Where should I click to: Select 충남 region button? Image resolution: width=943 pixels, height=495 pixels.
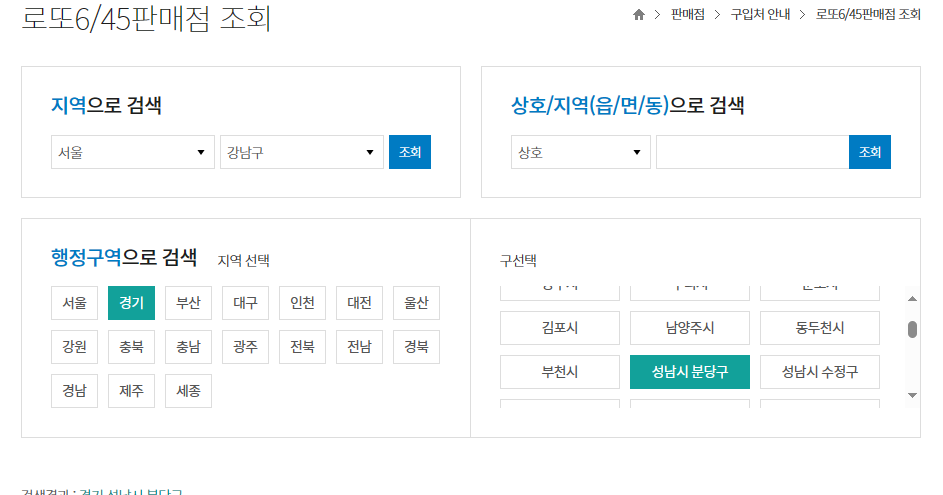pos(188,347)
